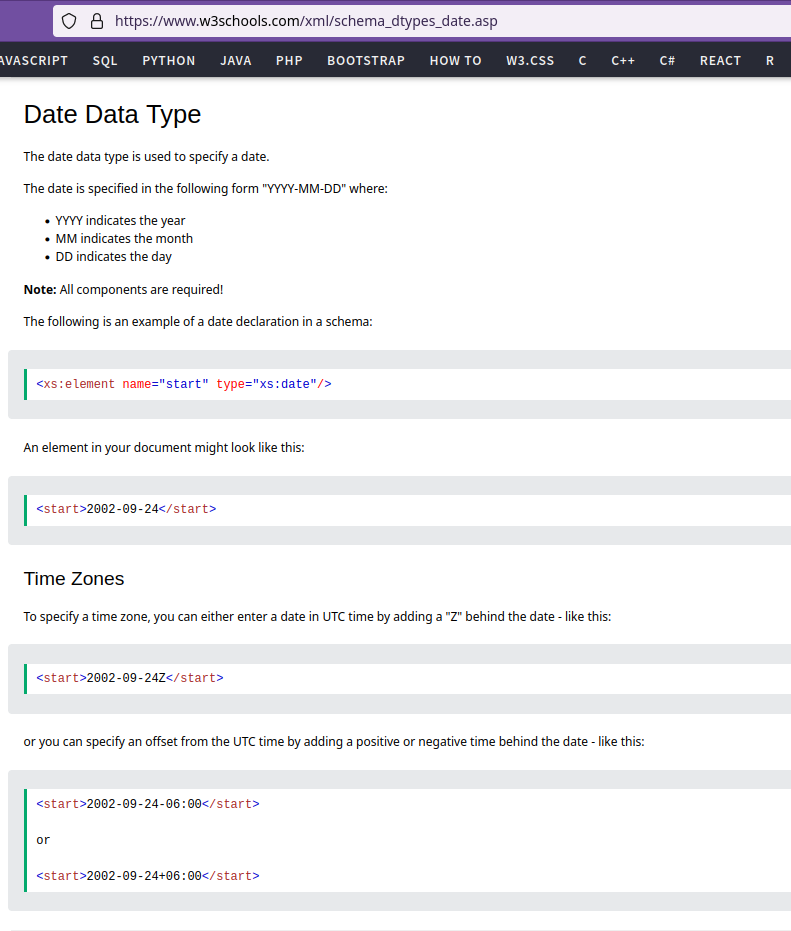Viewport: 791px width, 931px height.
Task: Open the JAVA tutorial menu item
Action: point(236,61)
